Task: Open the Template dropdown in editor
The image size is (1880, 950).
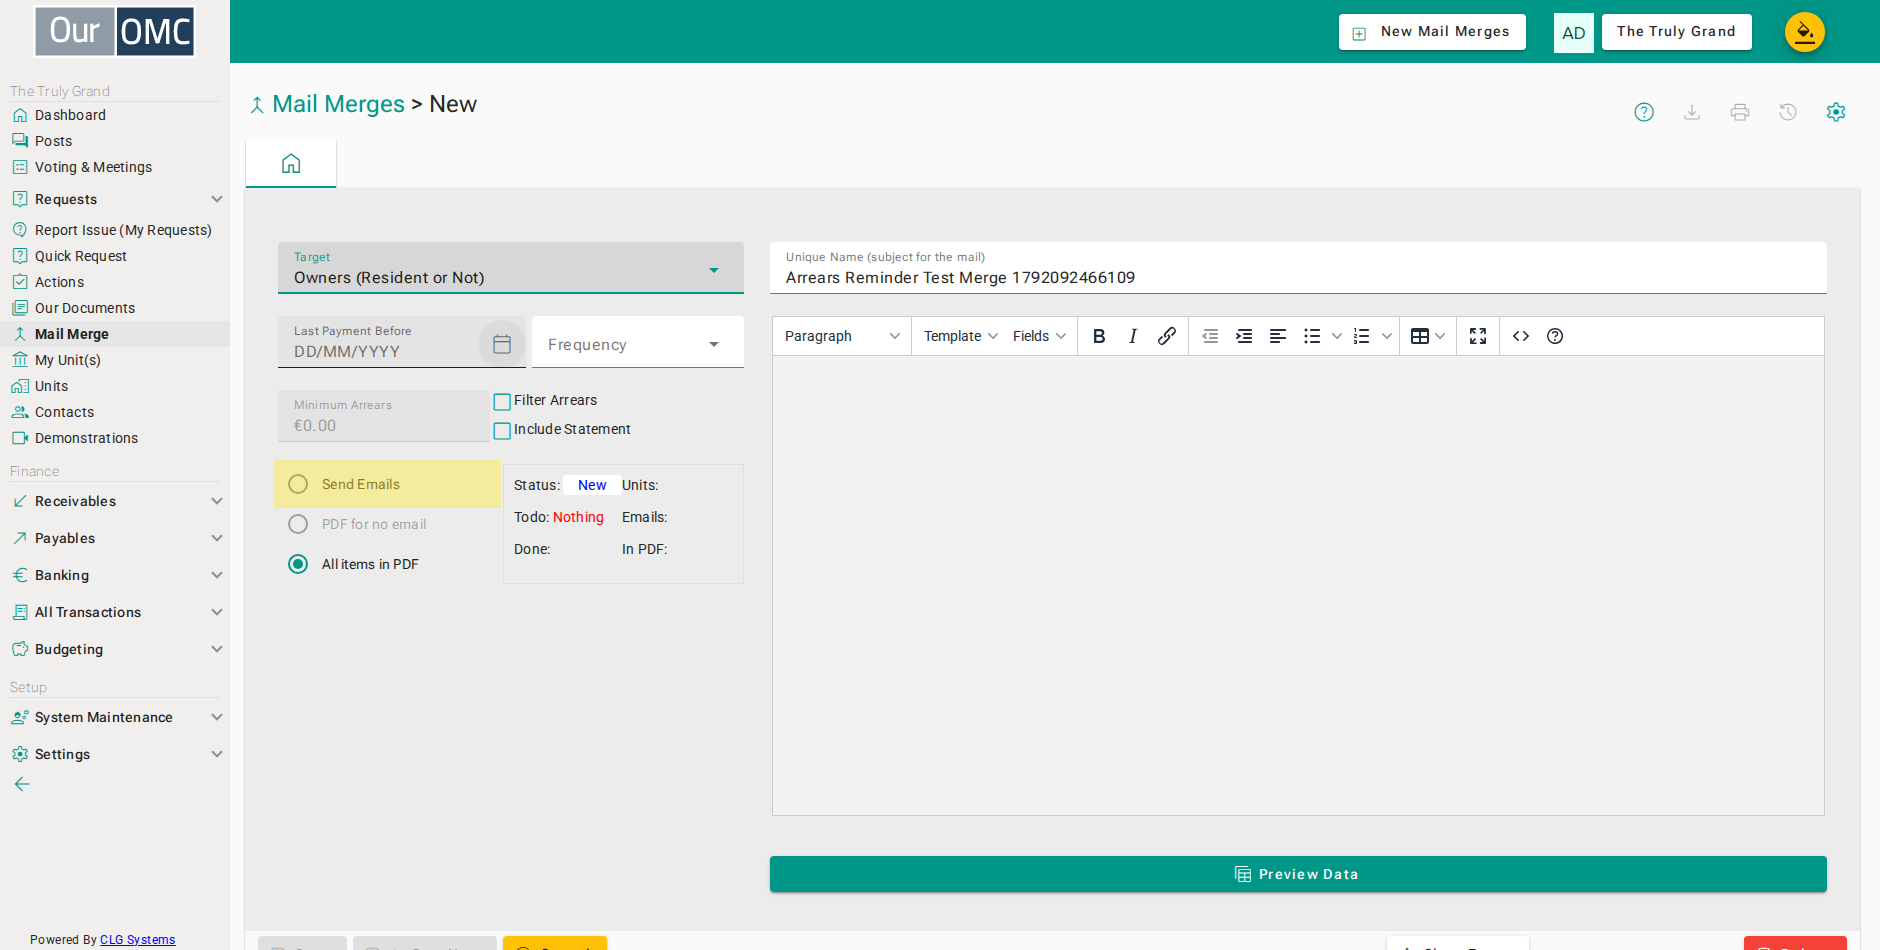Action: (960, 336)
